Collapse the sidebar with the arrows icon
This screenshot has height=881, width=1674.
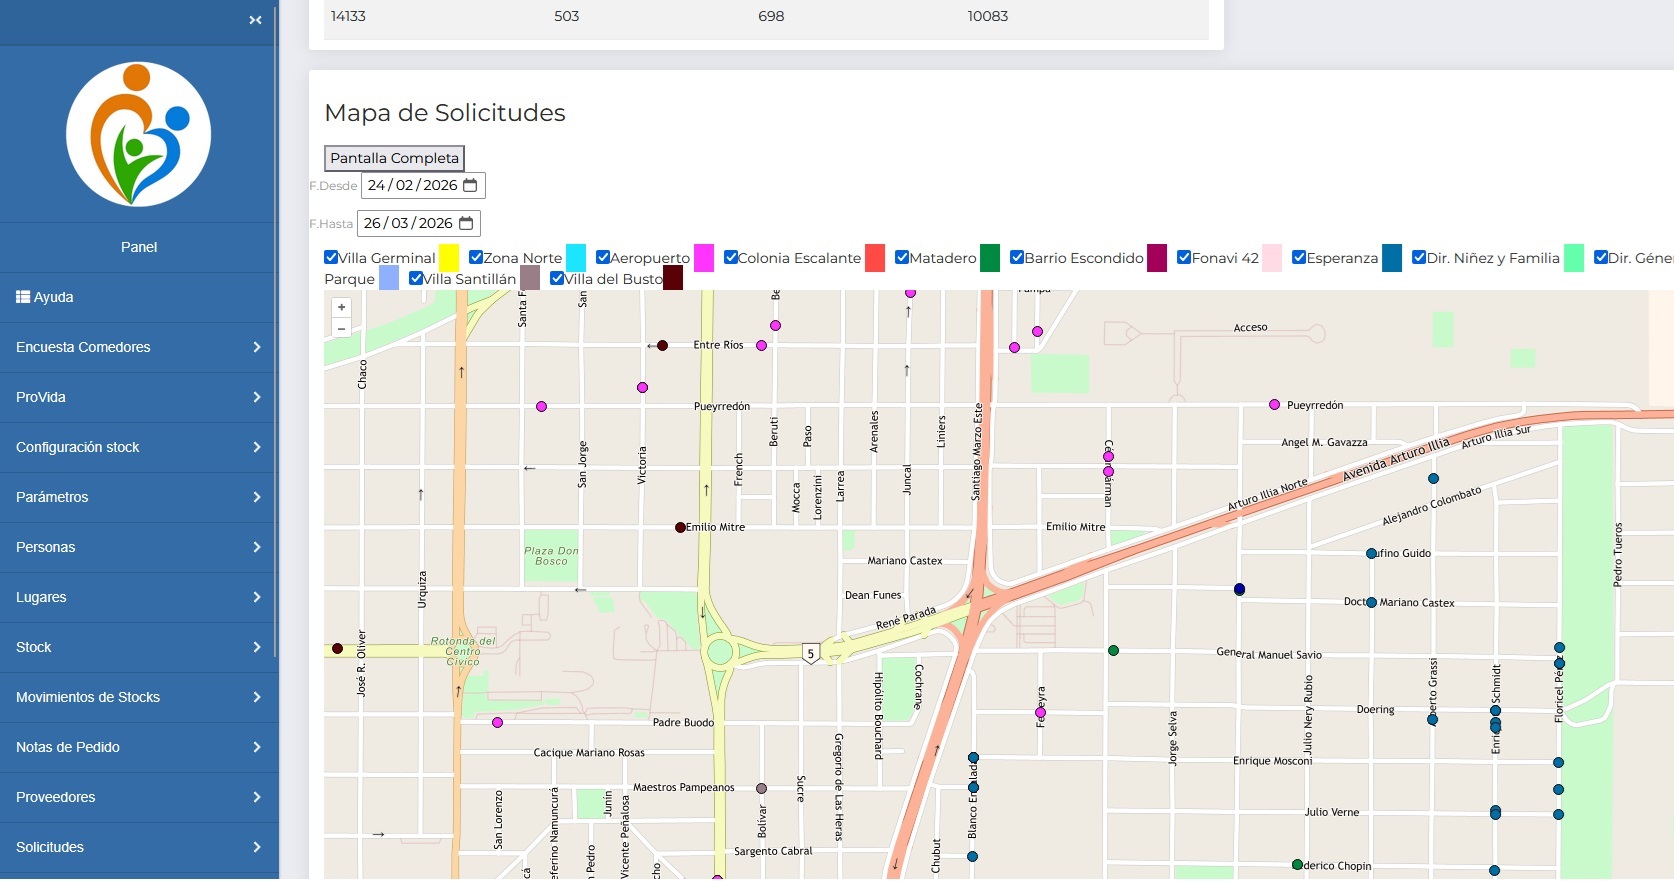(x=255, y=20)
